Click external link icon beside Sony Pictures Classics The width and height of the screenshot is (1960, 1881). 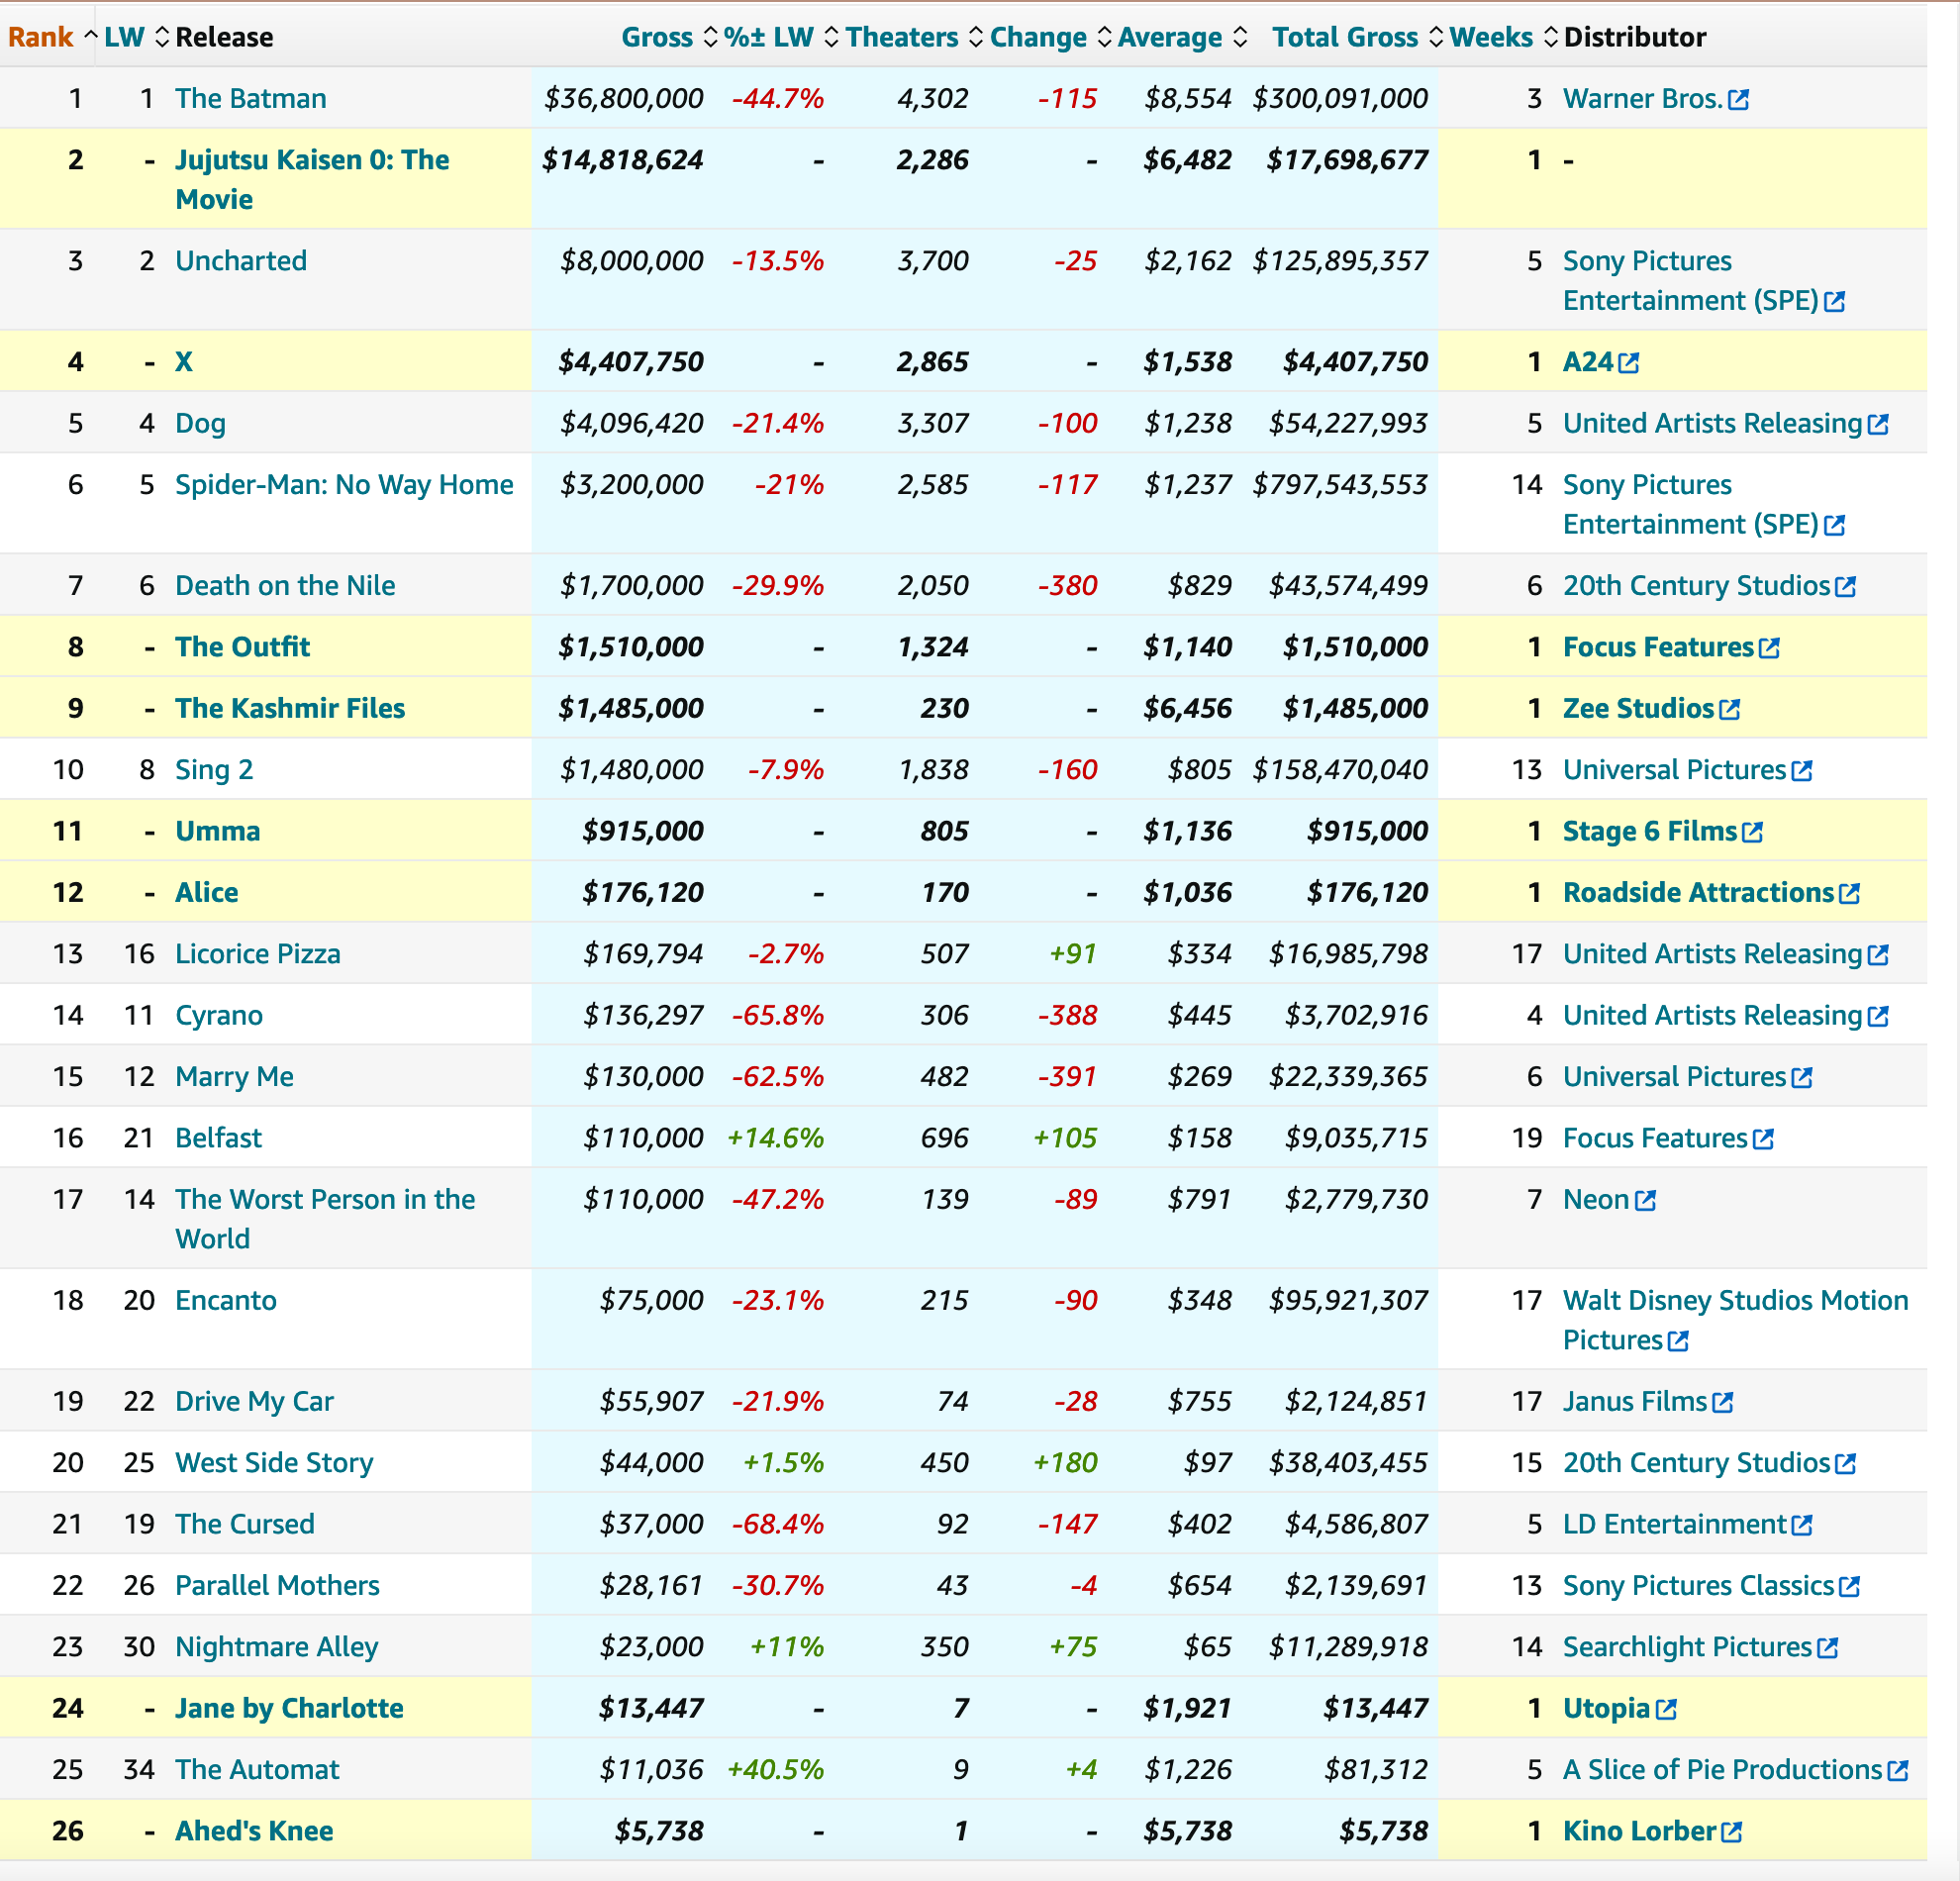tap(1849, 1587)
